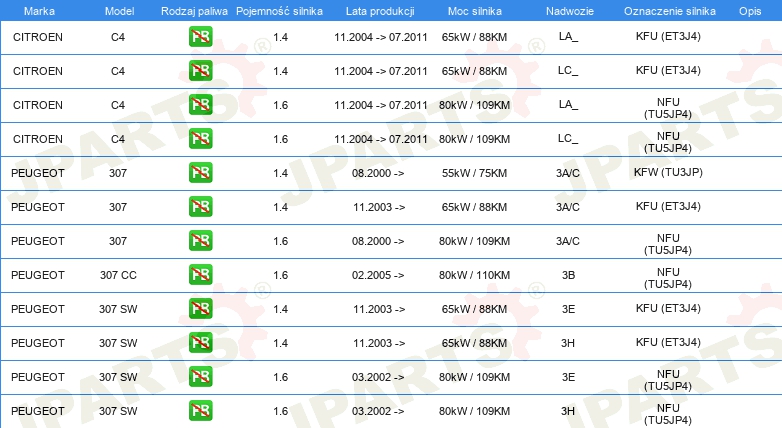Click the Nadwozie column header

tap(570, 11)
